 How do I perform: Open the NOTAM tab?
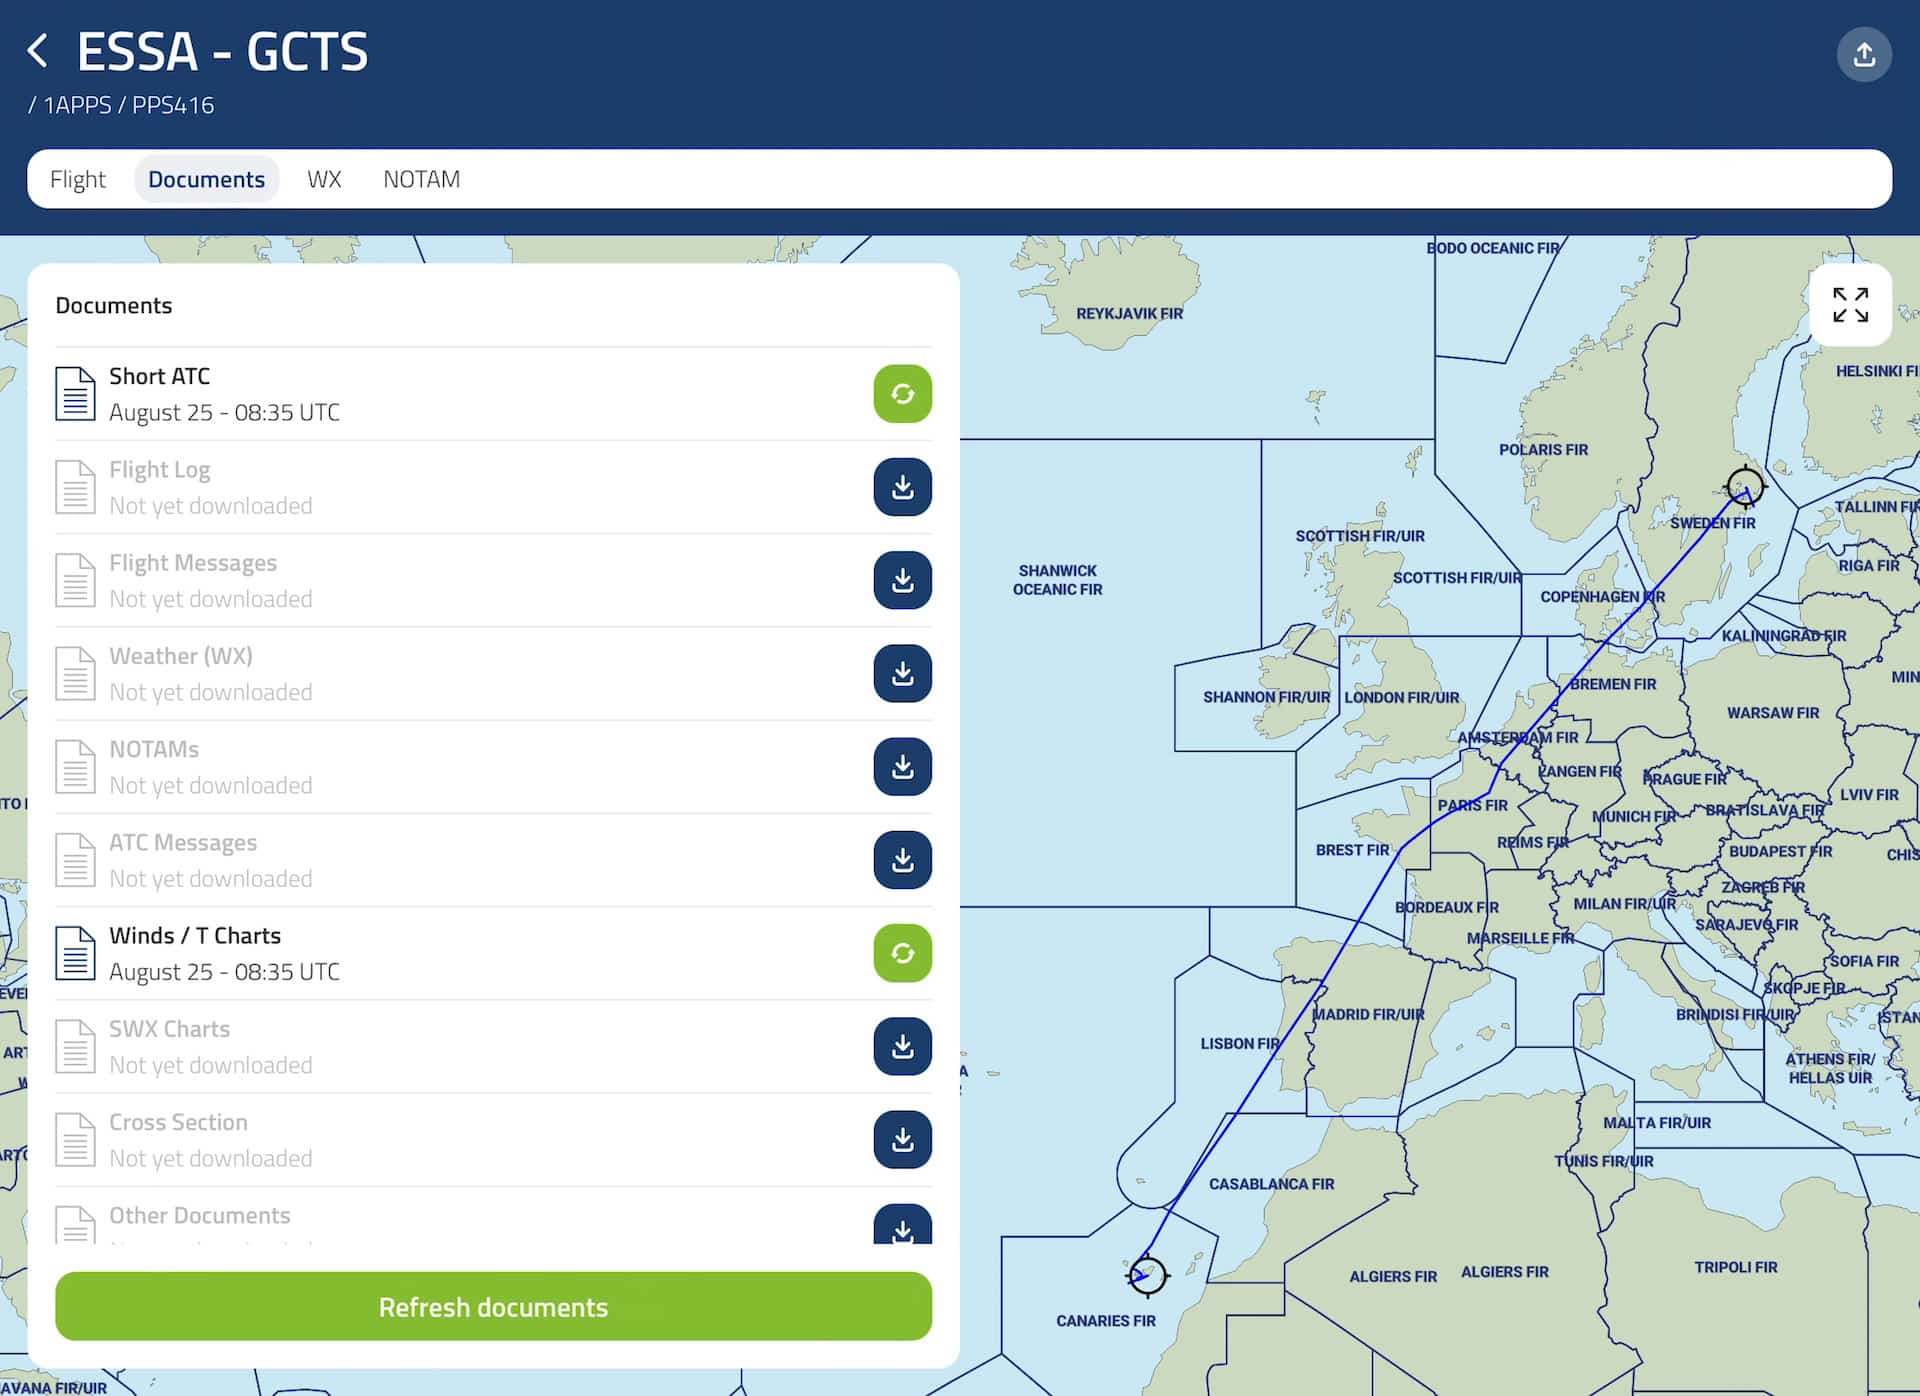421,179
